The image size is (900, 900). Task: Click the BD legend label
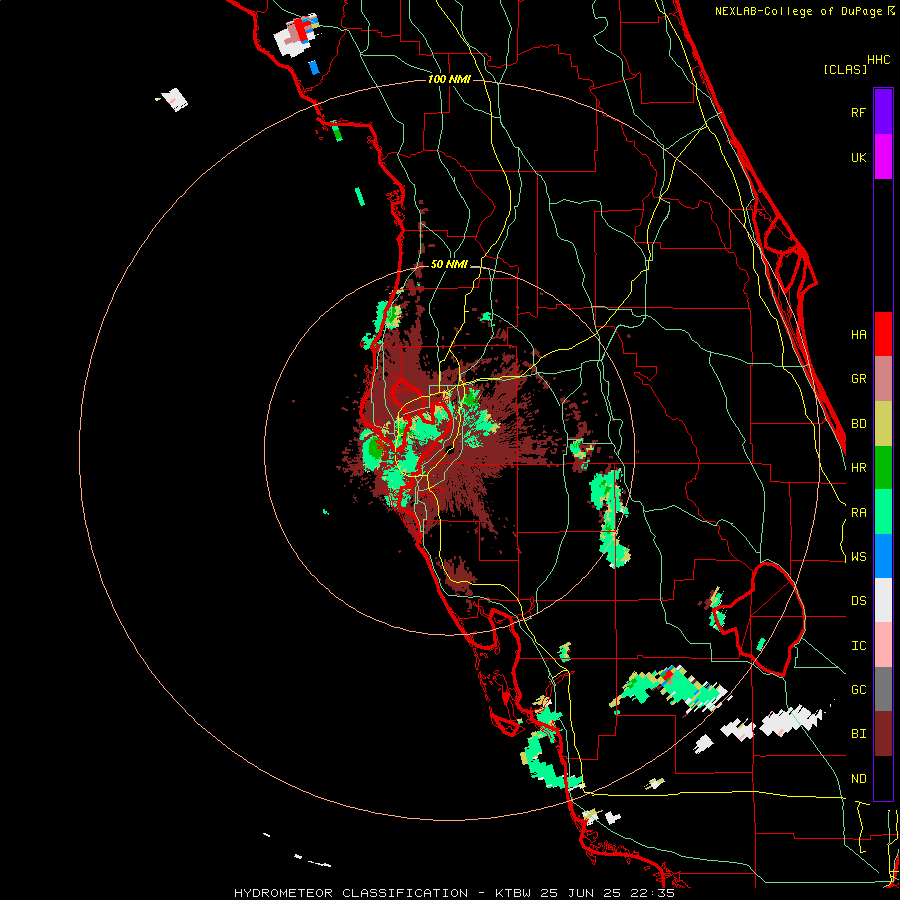pyautogui.click(x=858, y=424)
